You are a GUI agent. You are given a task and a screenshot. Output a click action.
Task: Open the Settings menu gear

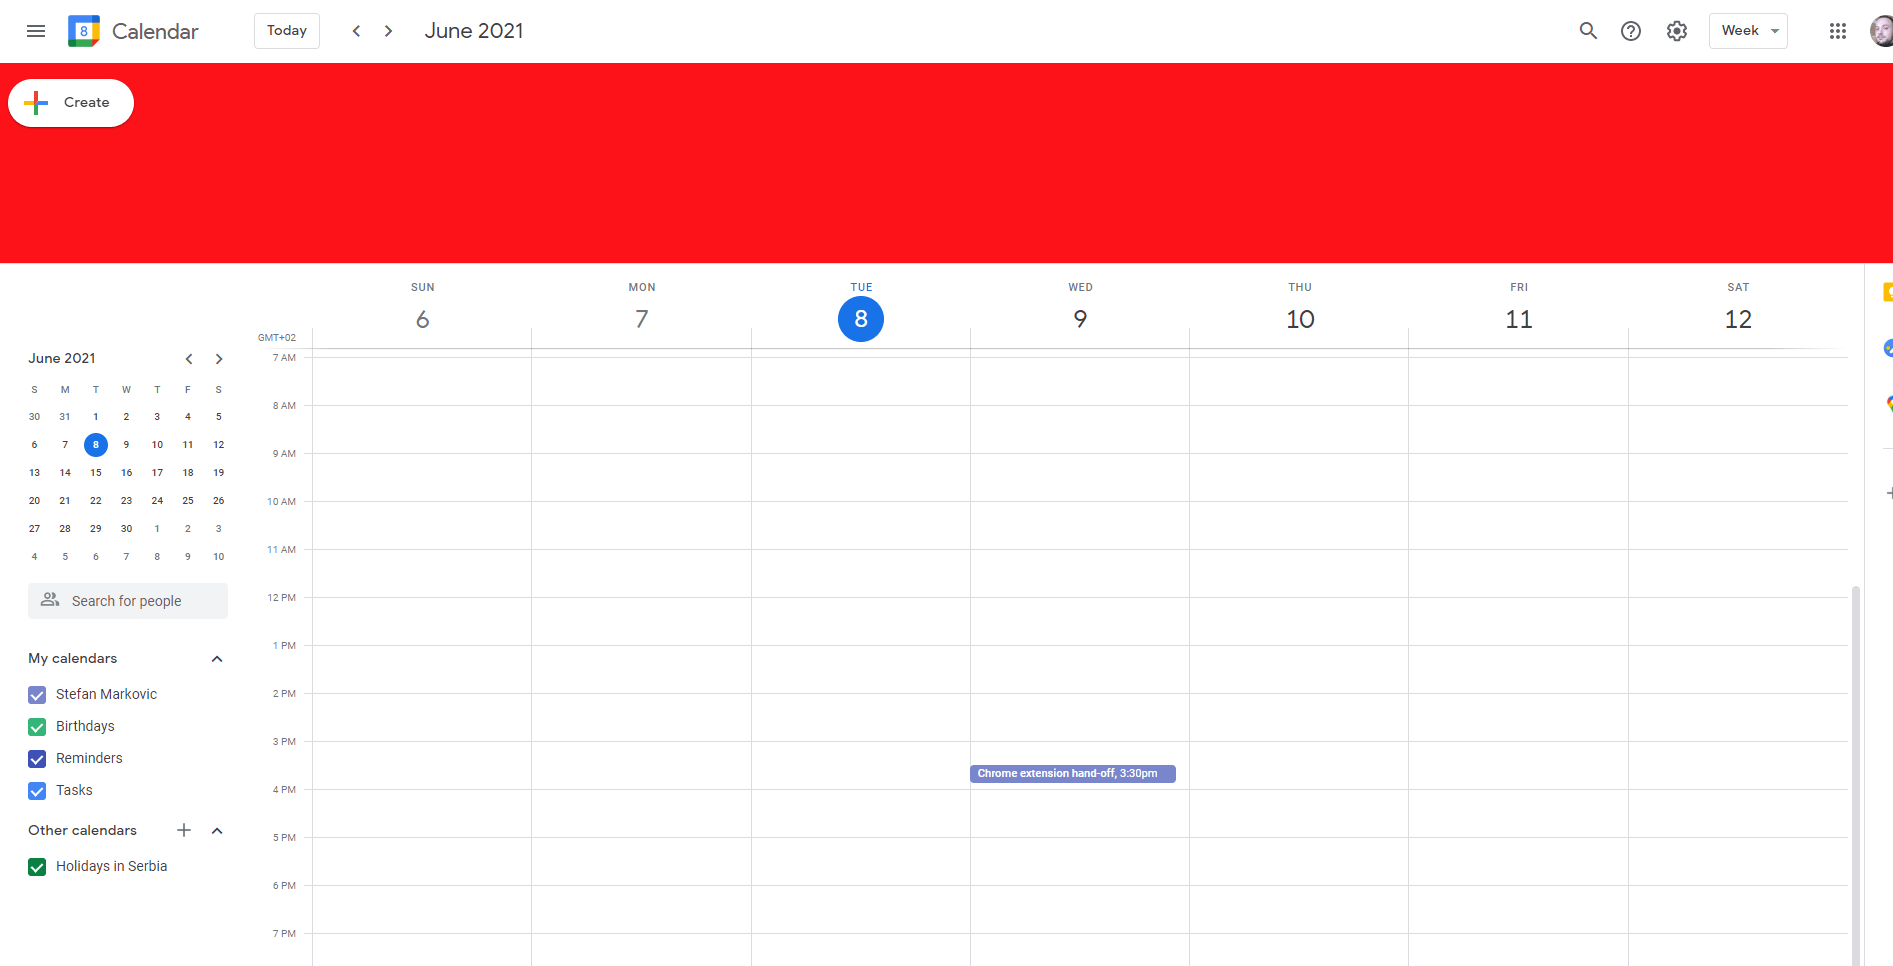[x=1676, y=31]
